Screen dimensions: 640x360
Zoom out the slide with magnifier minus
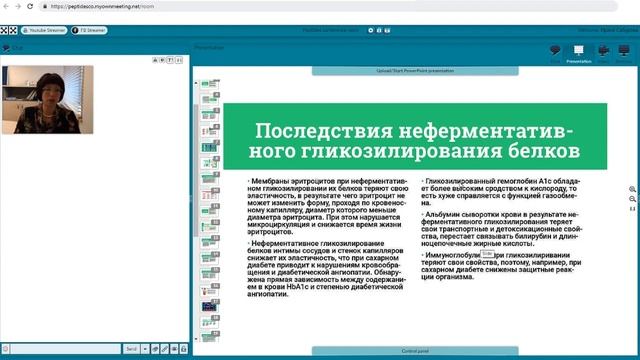click(632, 199)
